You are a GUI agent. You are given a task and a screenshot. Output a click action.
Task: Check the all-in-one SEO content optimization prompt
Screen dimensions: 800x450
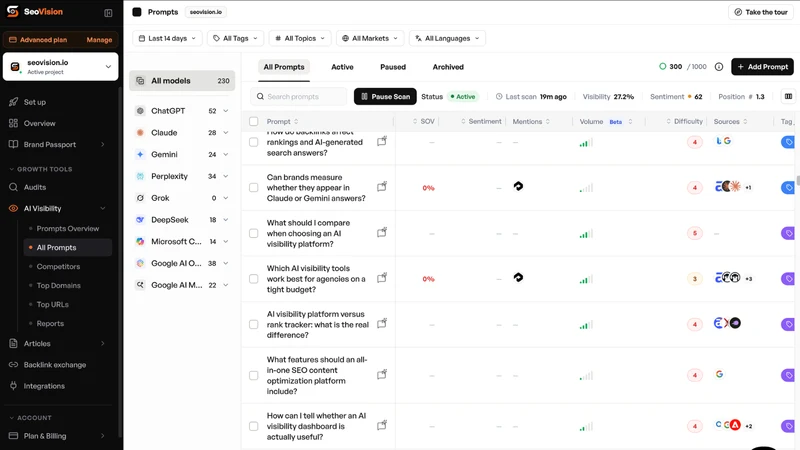pyautogui.click(x=254, y=375)
